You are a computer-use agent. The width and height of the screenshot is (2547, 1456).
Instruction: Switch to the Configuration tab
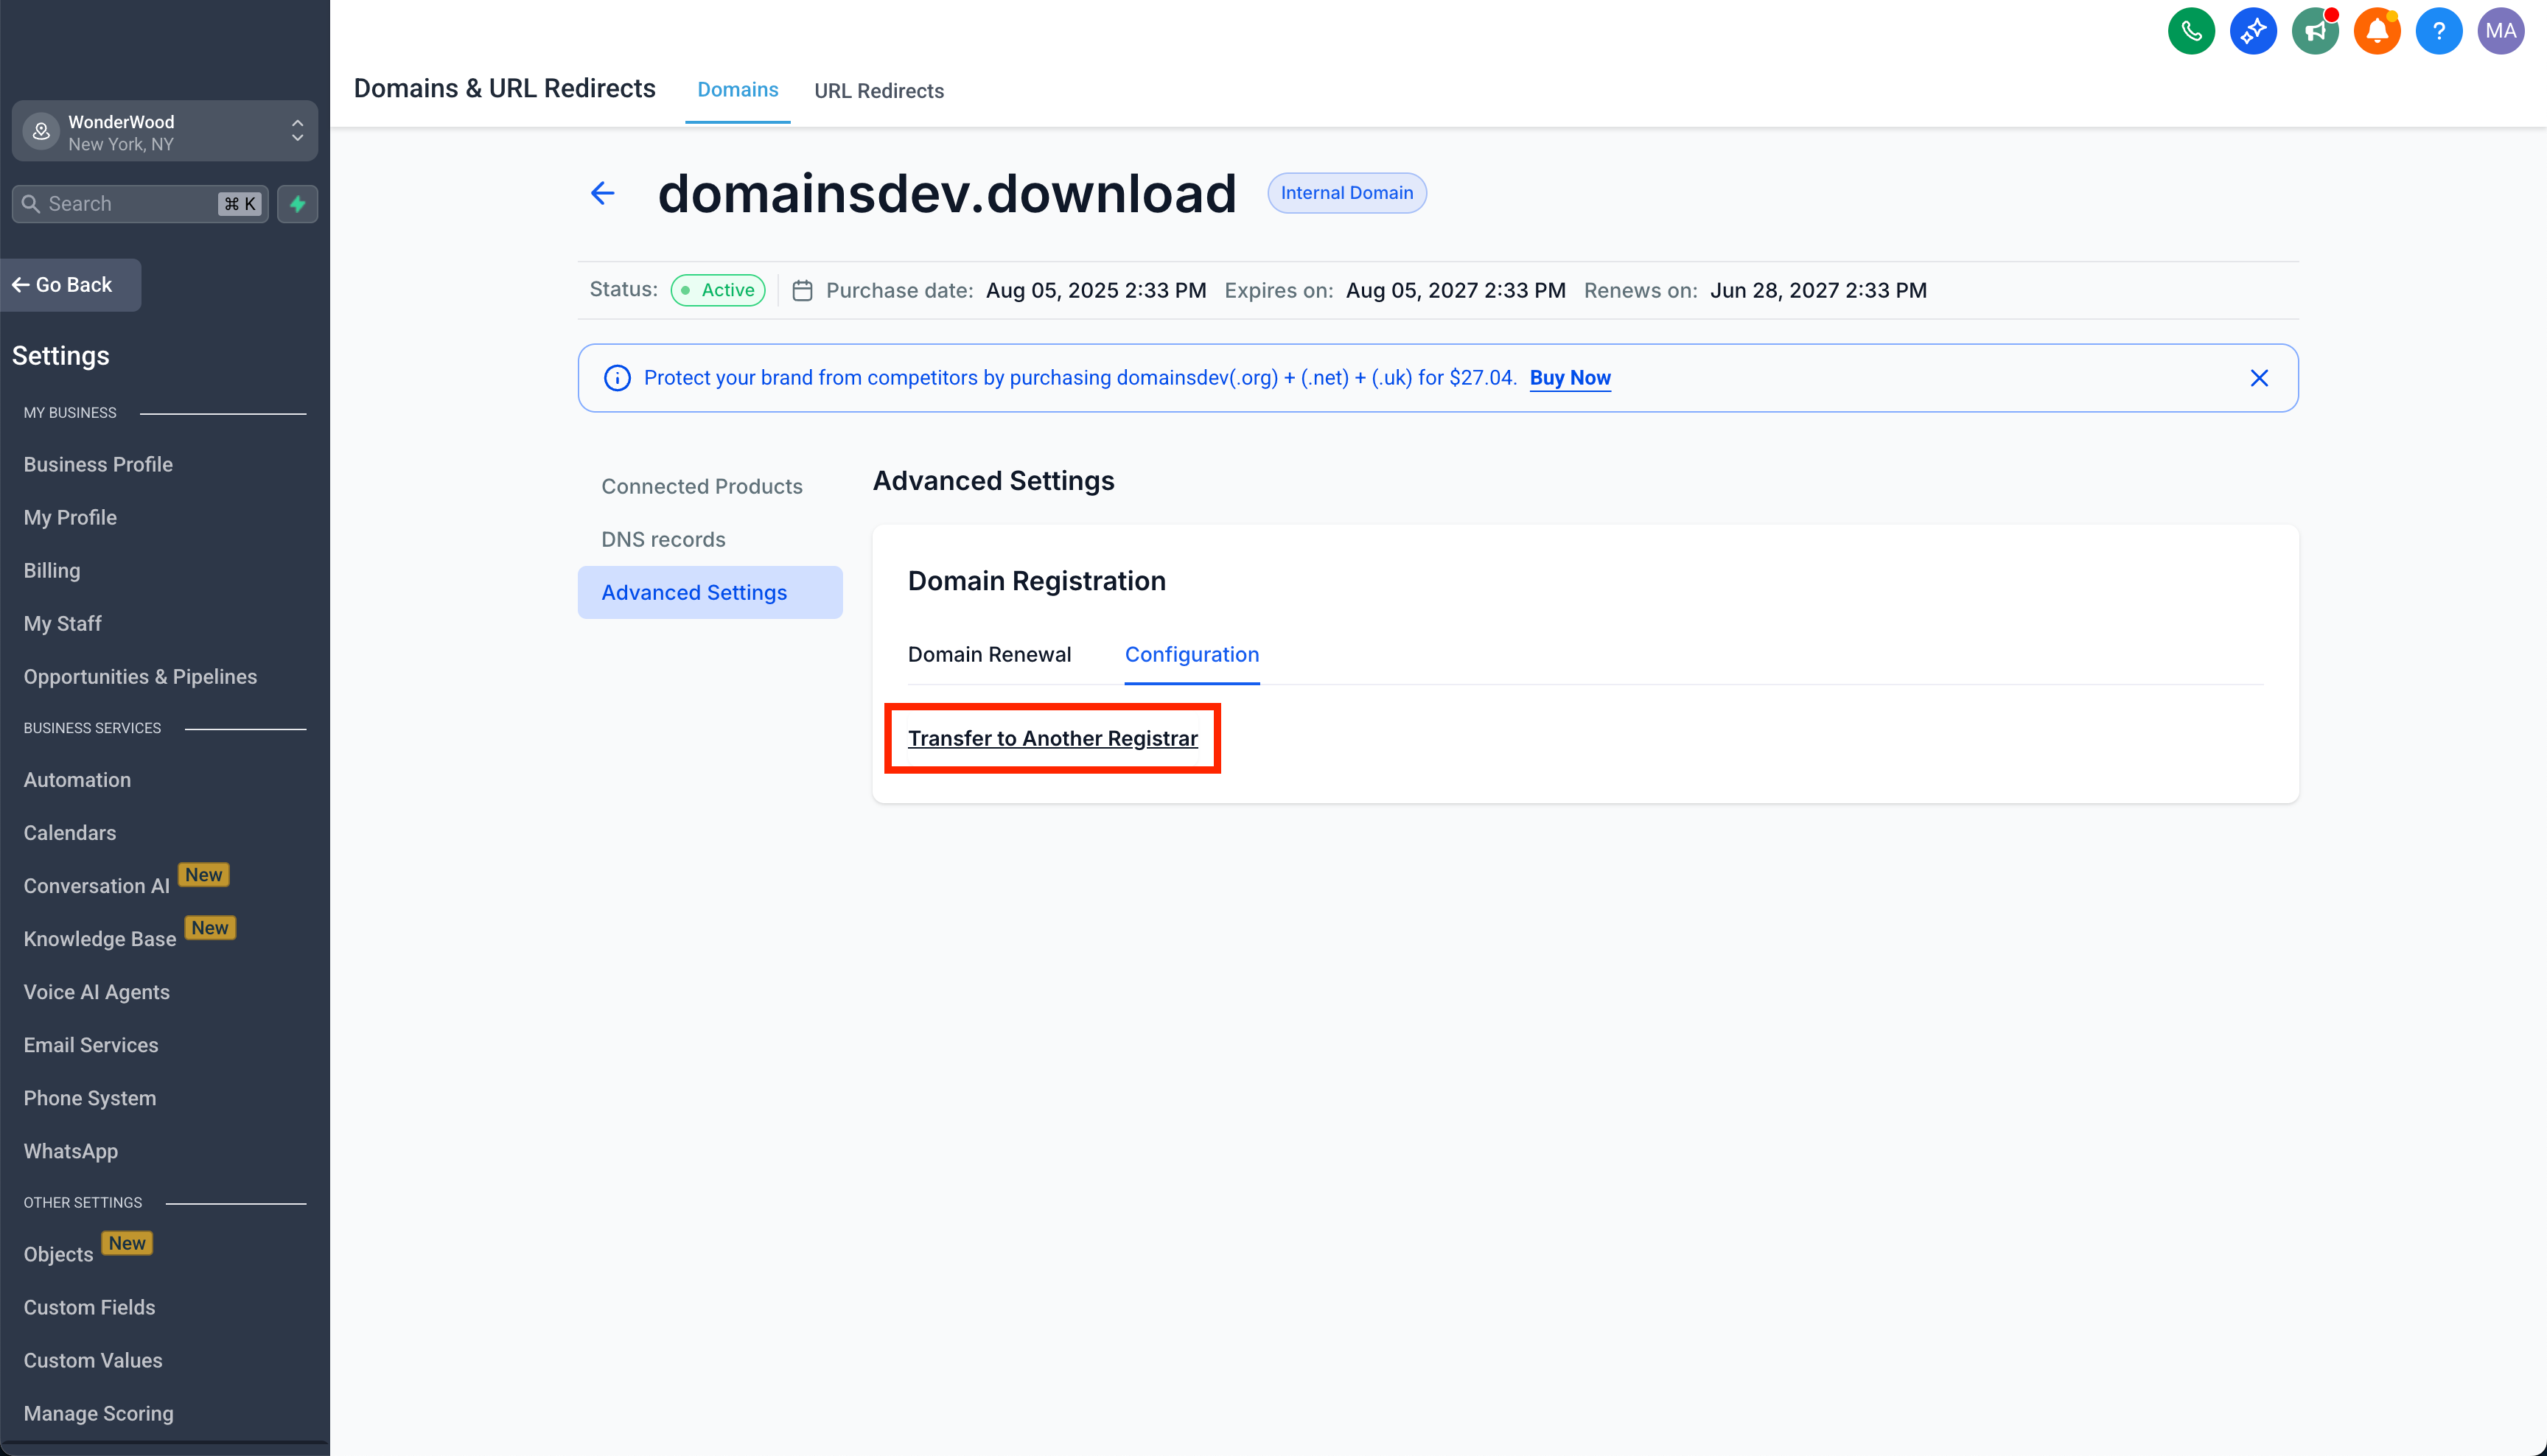pos(1192,654)
